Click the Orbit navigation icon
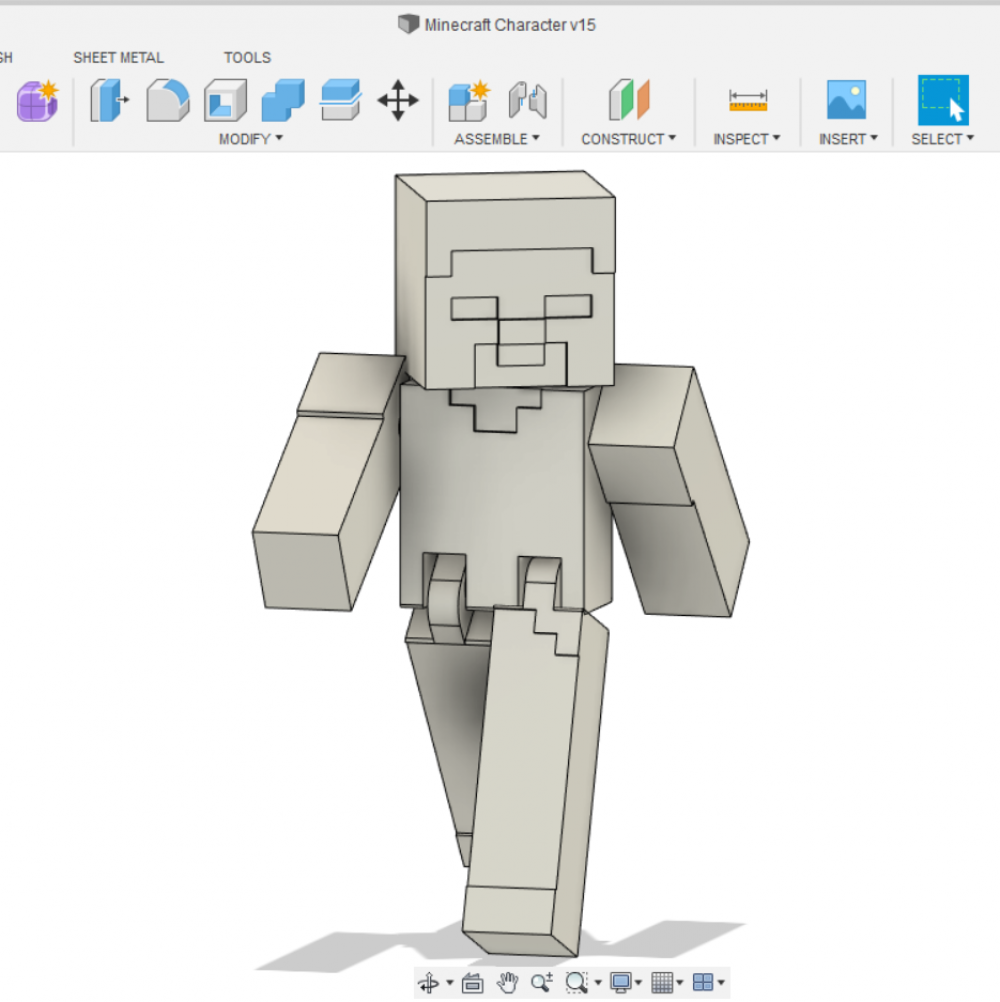 click(x=429, y=982)
